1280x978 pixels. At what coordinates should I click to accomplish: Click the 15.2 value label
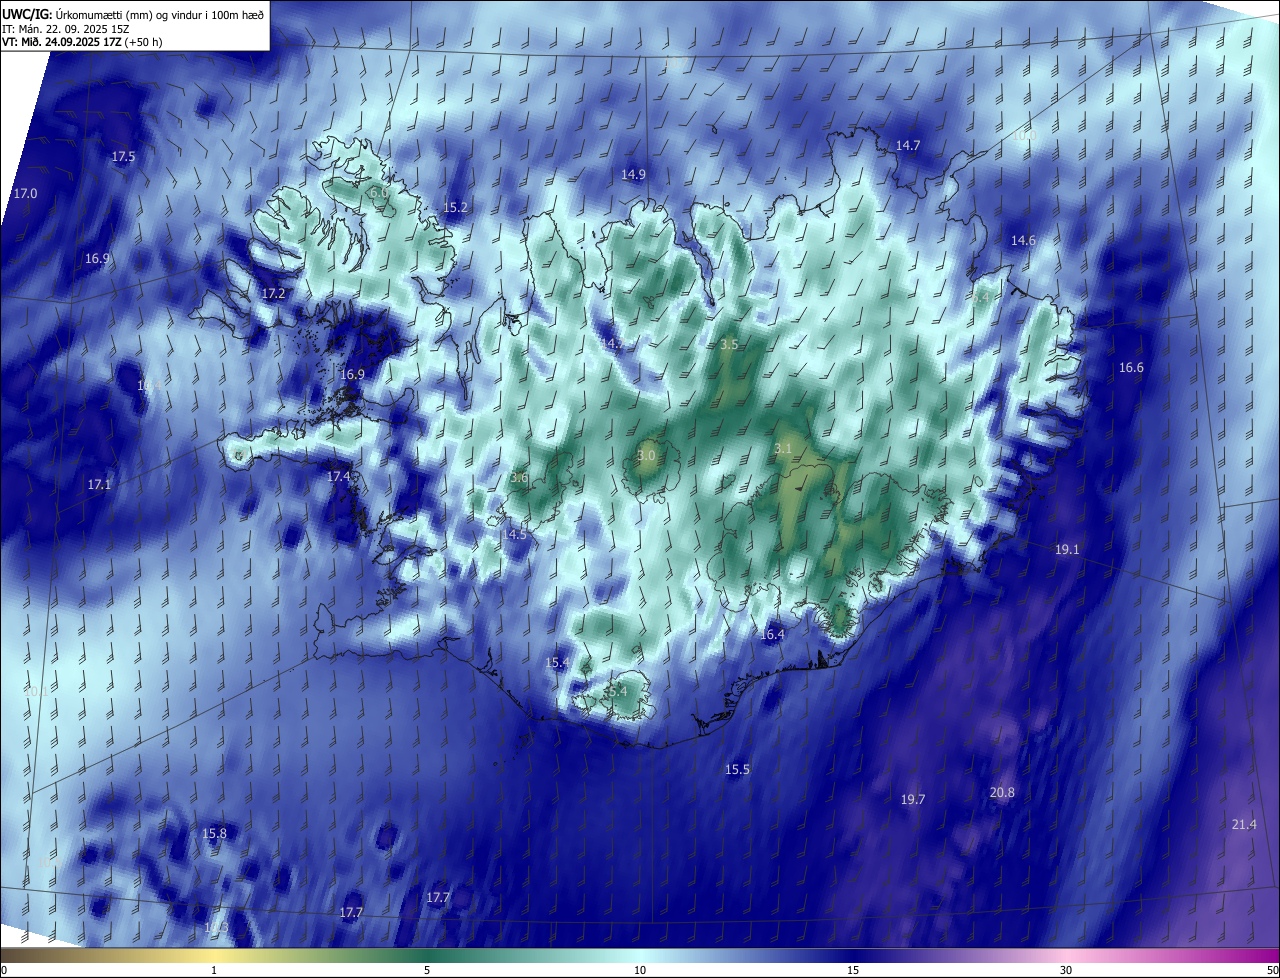[455, 208]
